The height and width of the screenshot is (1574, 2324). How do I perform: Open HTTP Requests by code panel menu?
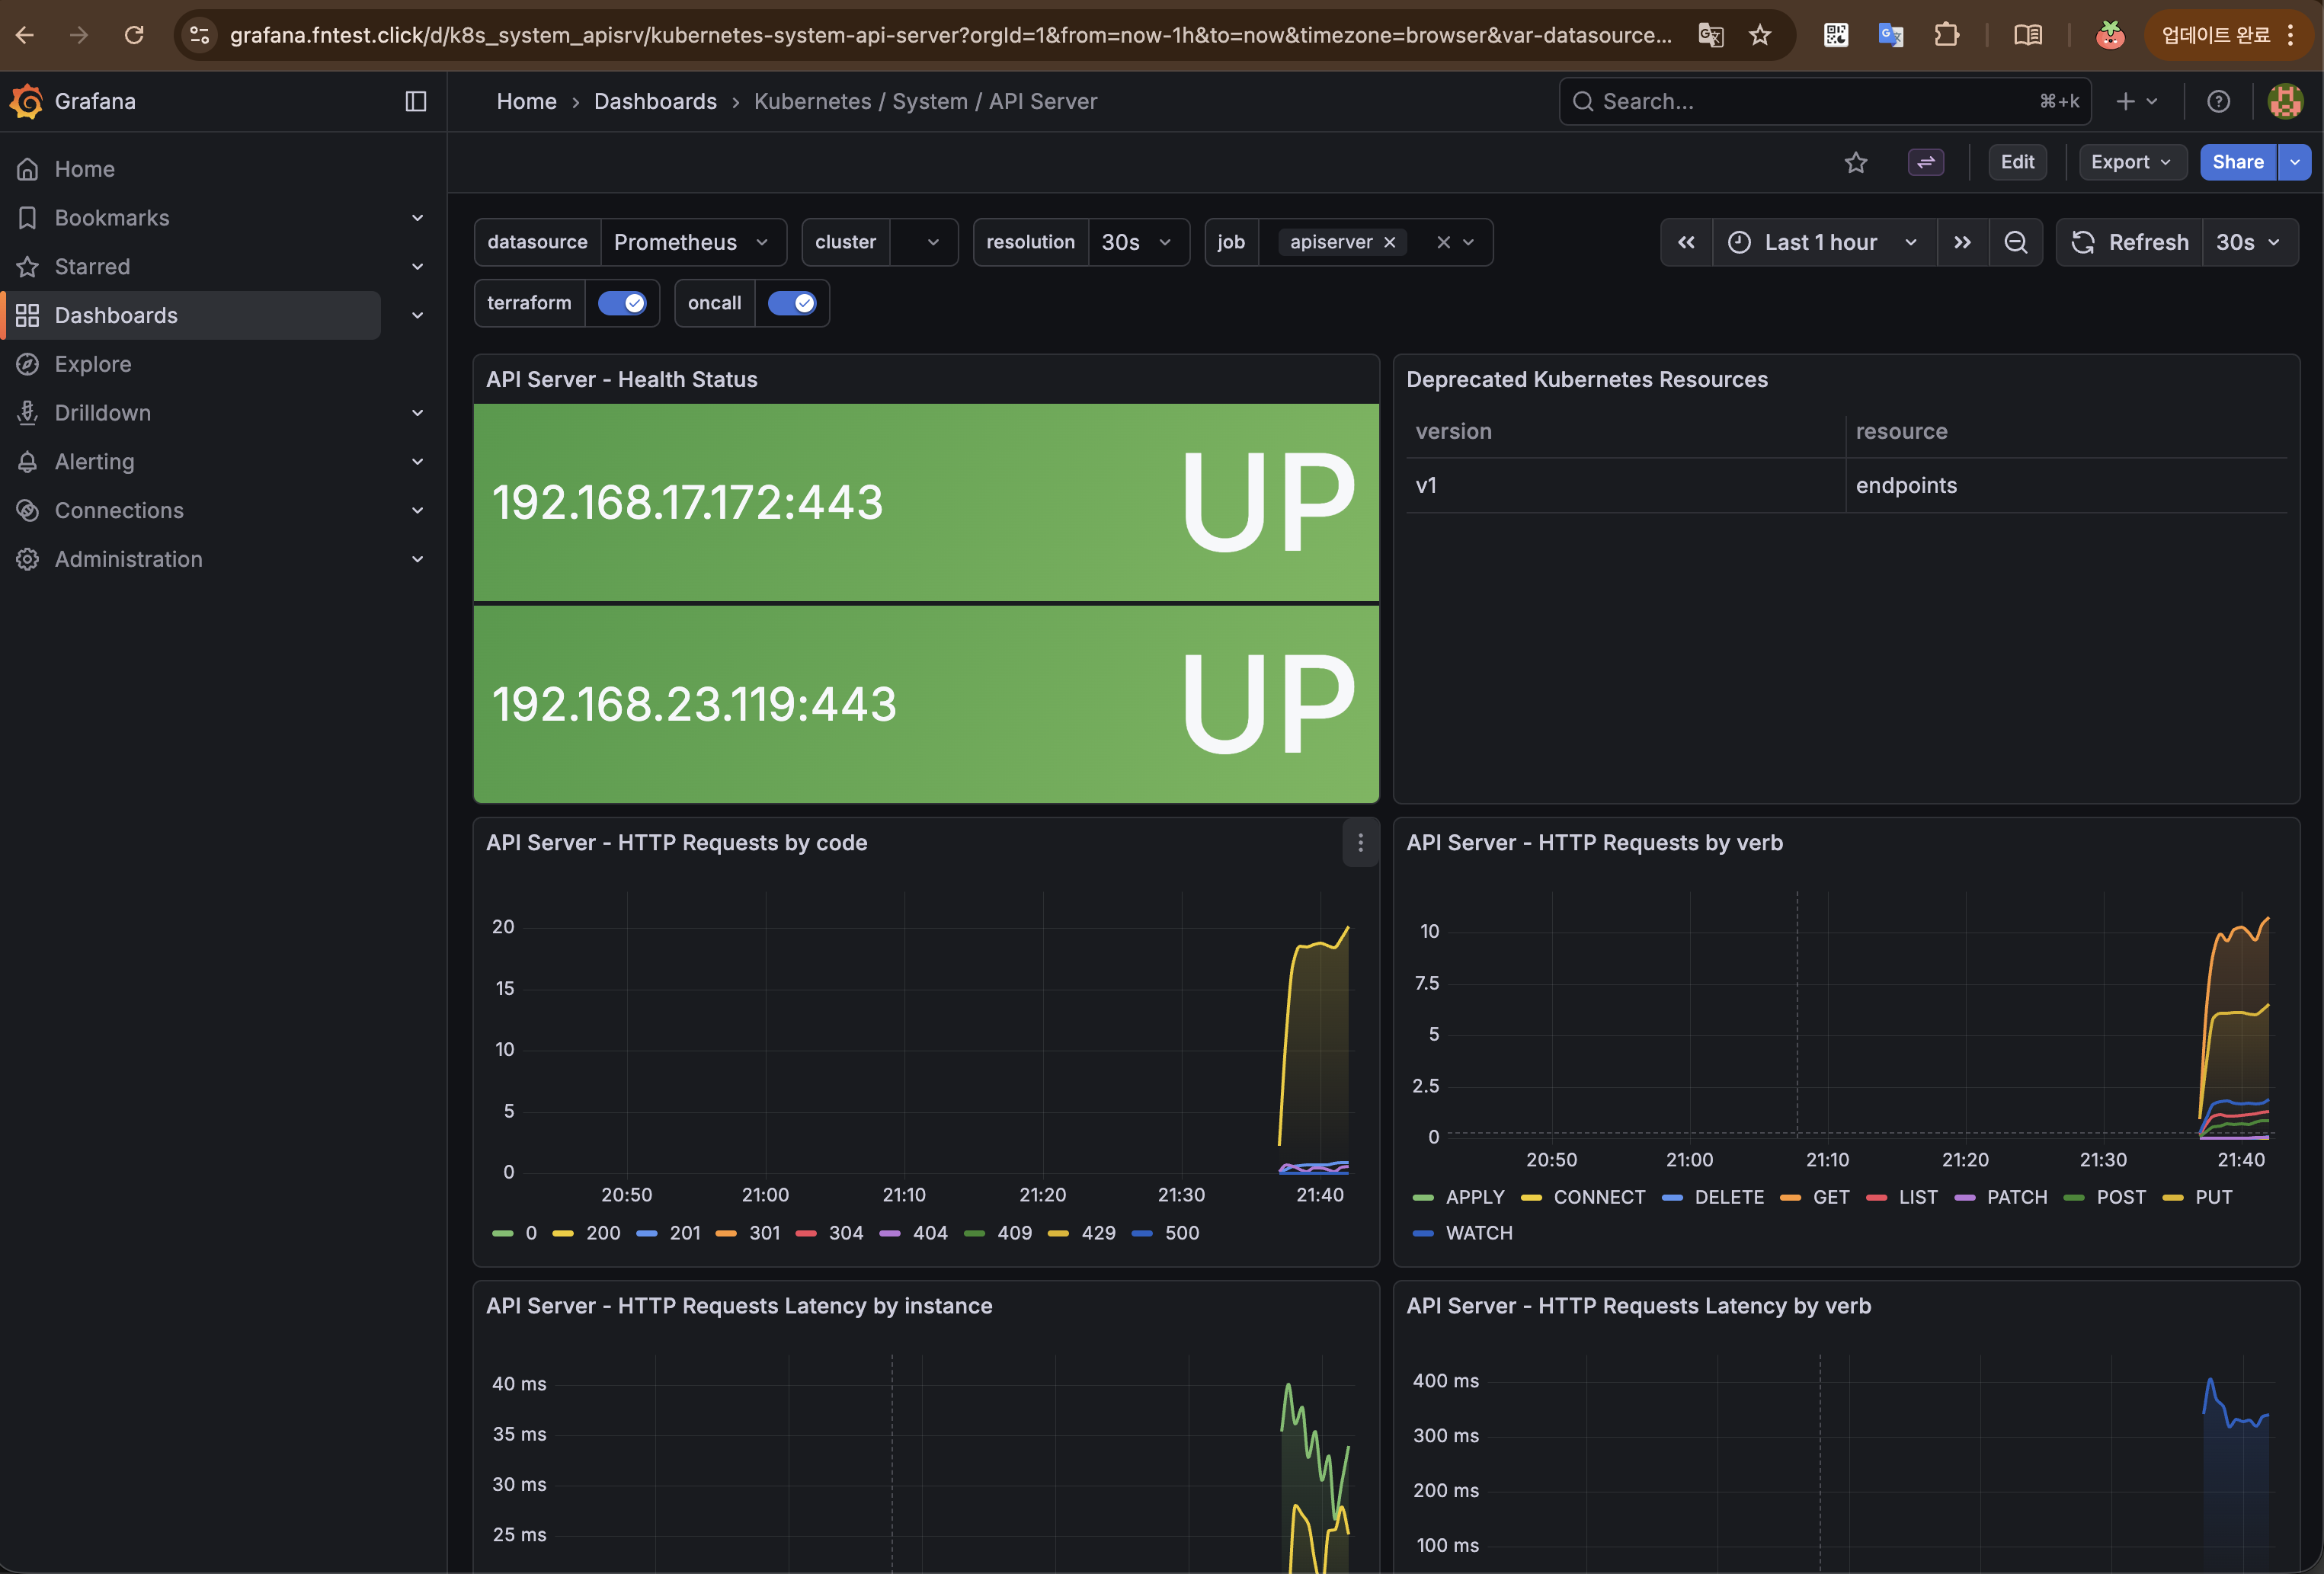[1359, 843]
